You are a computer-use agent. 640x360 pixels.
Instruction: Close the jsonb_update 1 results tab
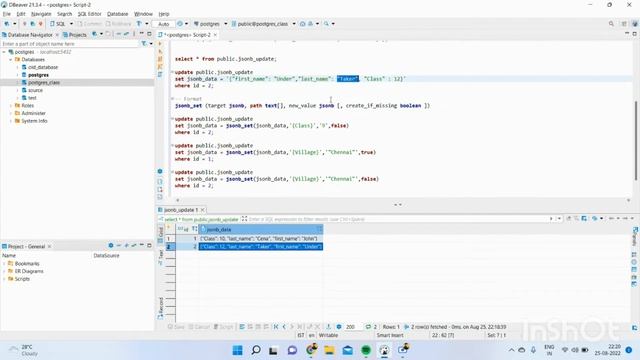coord(202,210)
